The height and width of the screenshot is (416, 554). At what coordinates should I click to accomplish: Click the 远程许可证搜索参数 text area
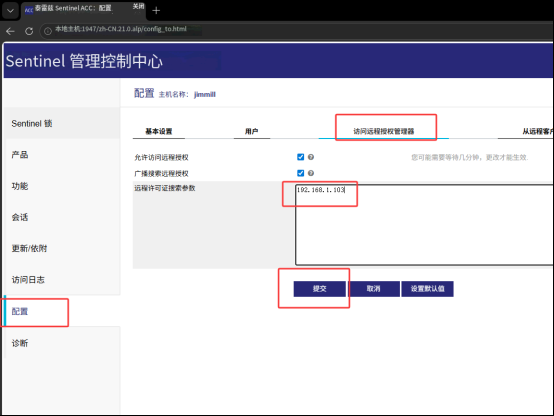coord(424,224)
